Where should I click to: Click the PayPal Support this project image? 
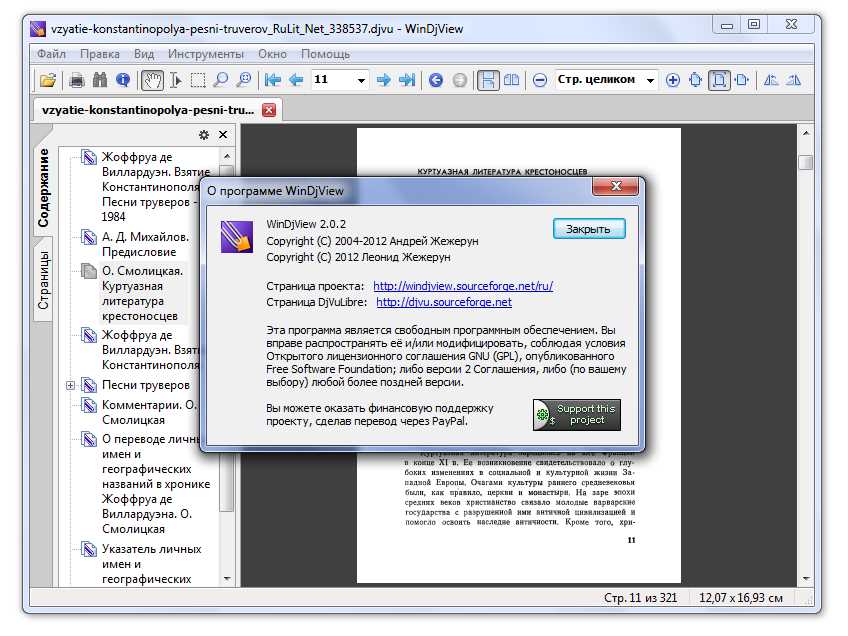tap(577, 414)
